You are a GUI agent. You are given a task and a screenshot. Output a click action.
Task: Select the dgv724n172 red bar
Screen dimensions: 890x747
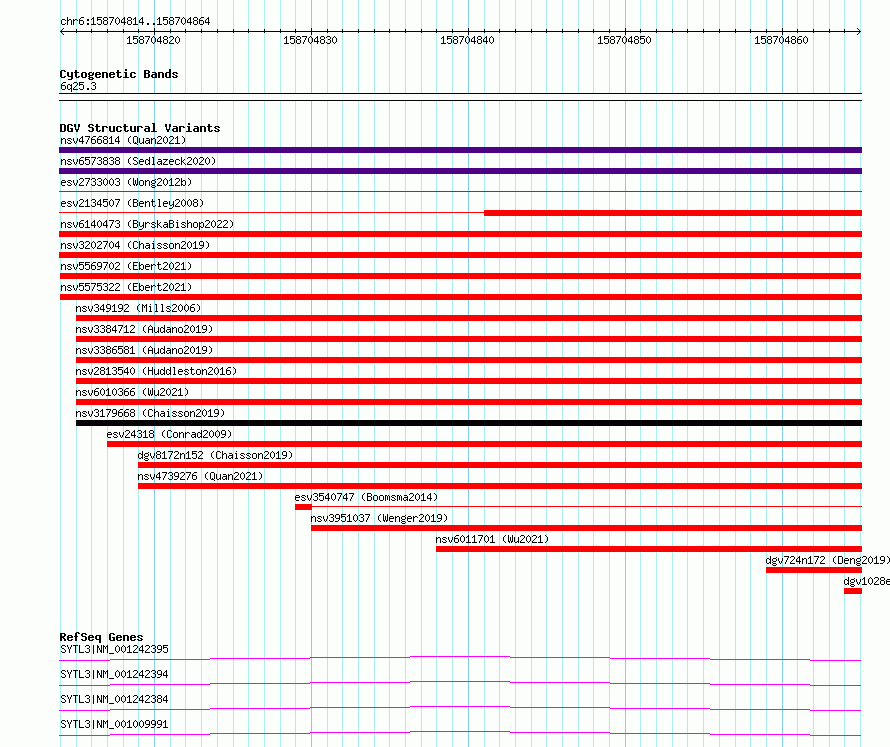(x=814, y=570)
